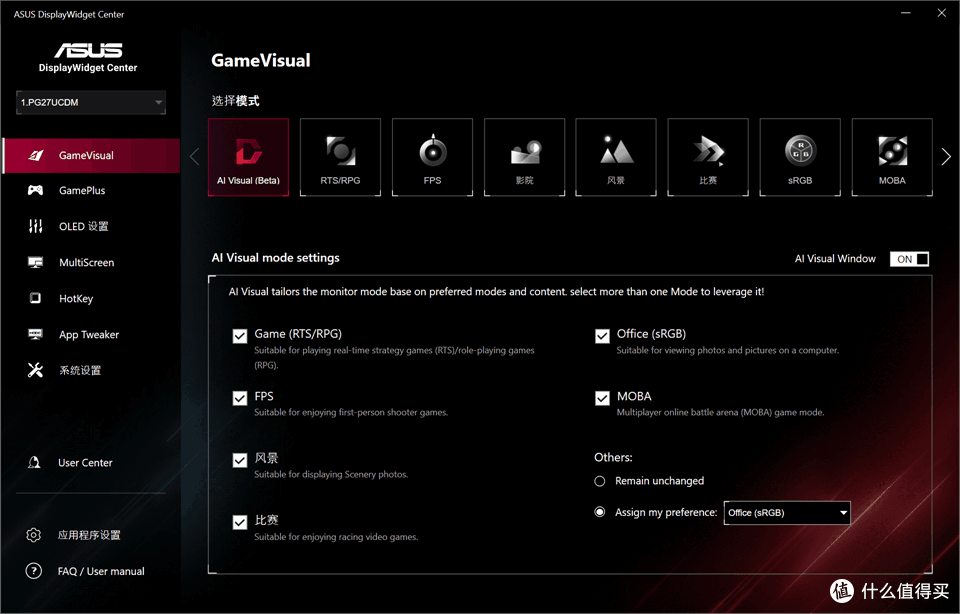
Task: Click the MultiScreen monitor icon
Action: (36, 263)
